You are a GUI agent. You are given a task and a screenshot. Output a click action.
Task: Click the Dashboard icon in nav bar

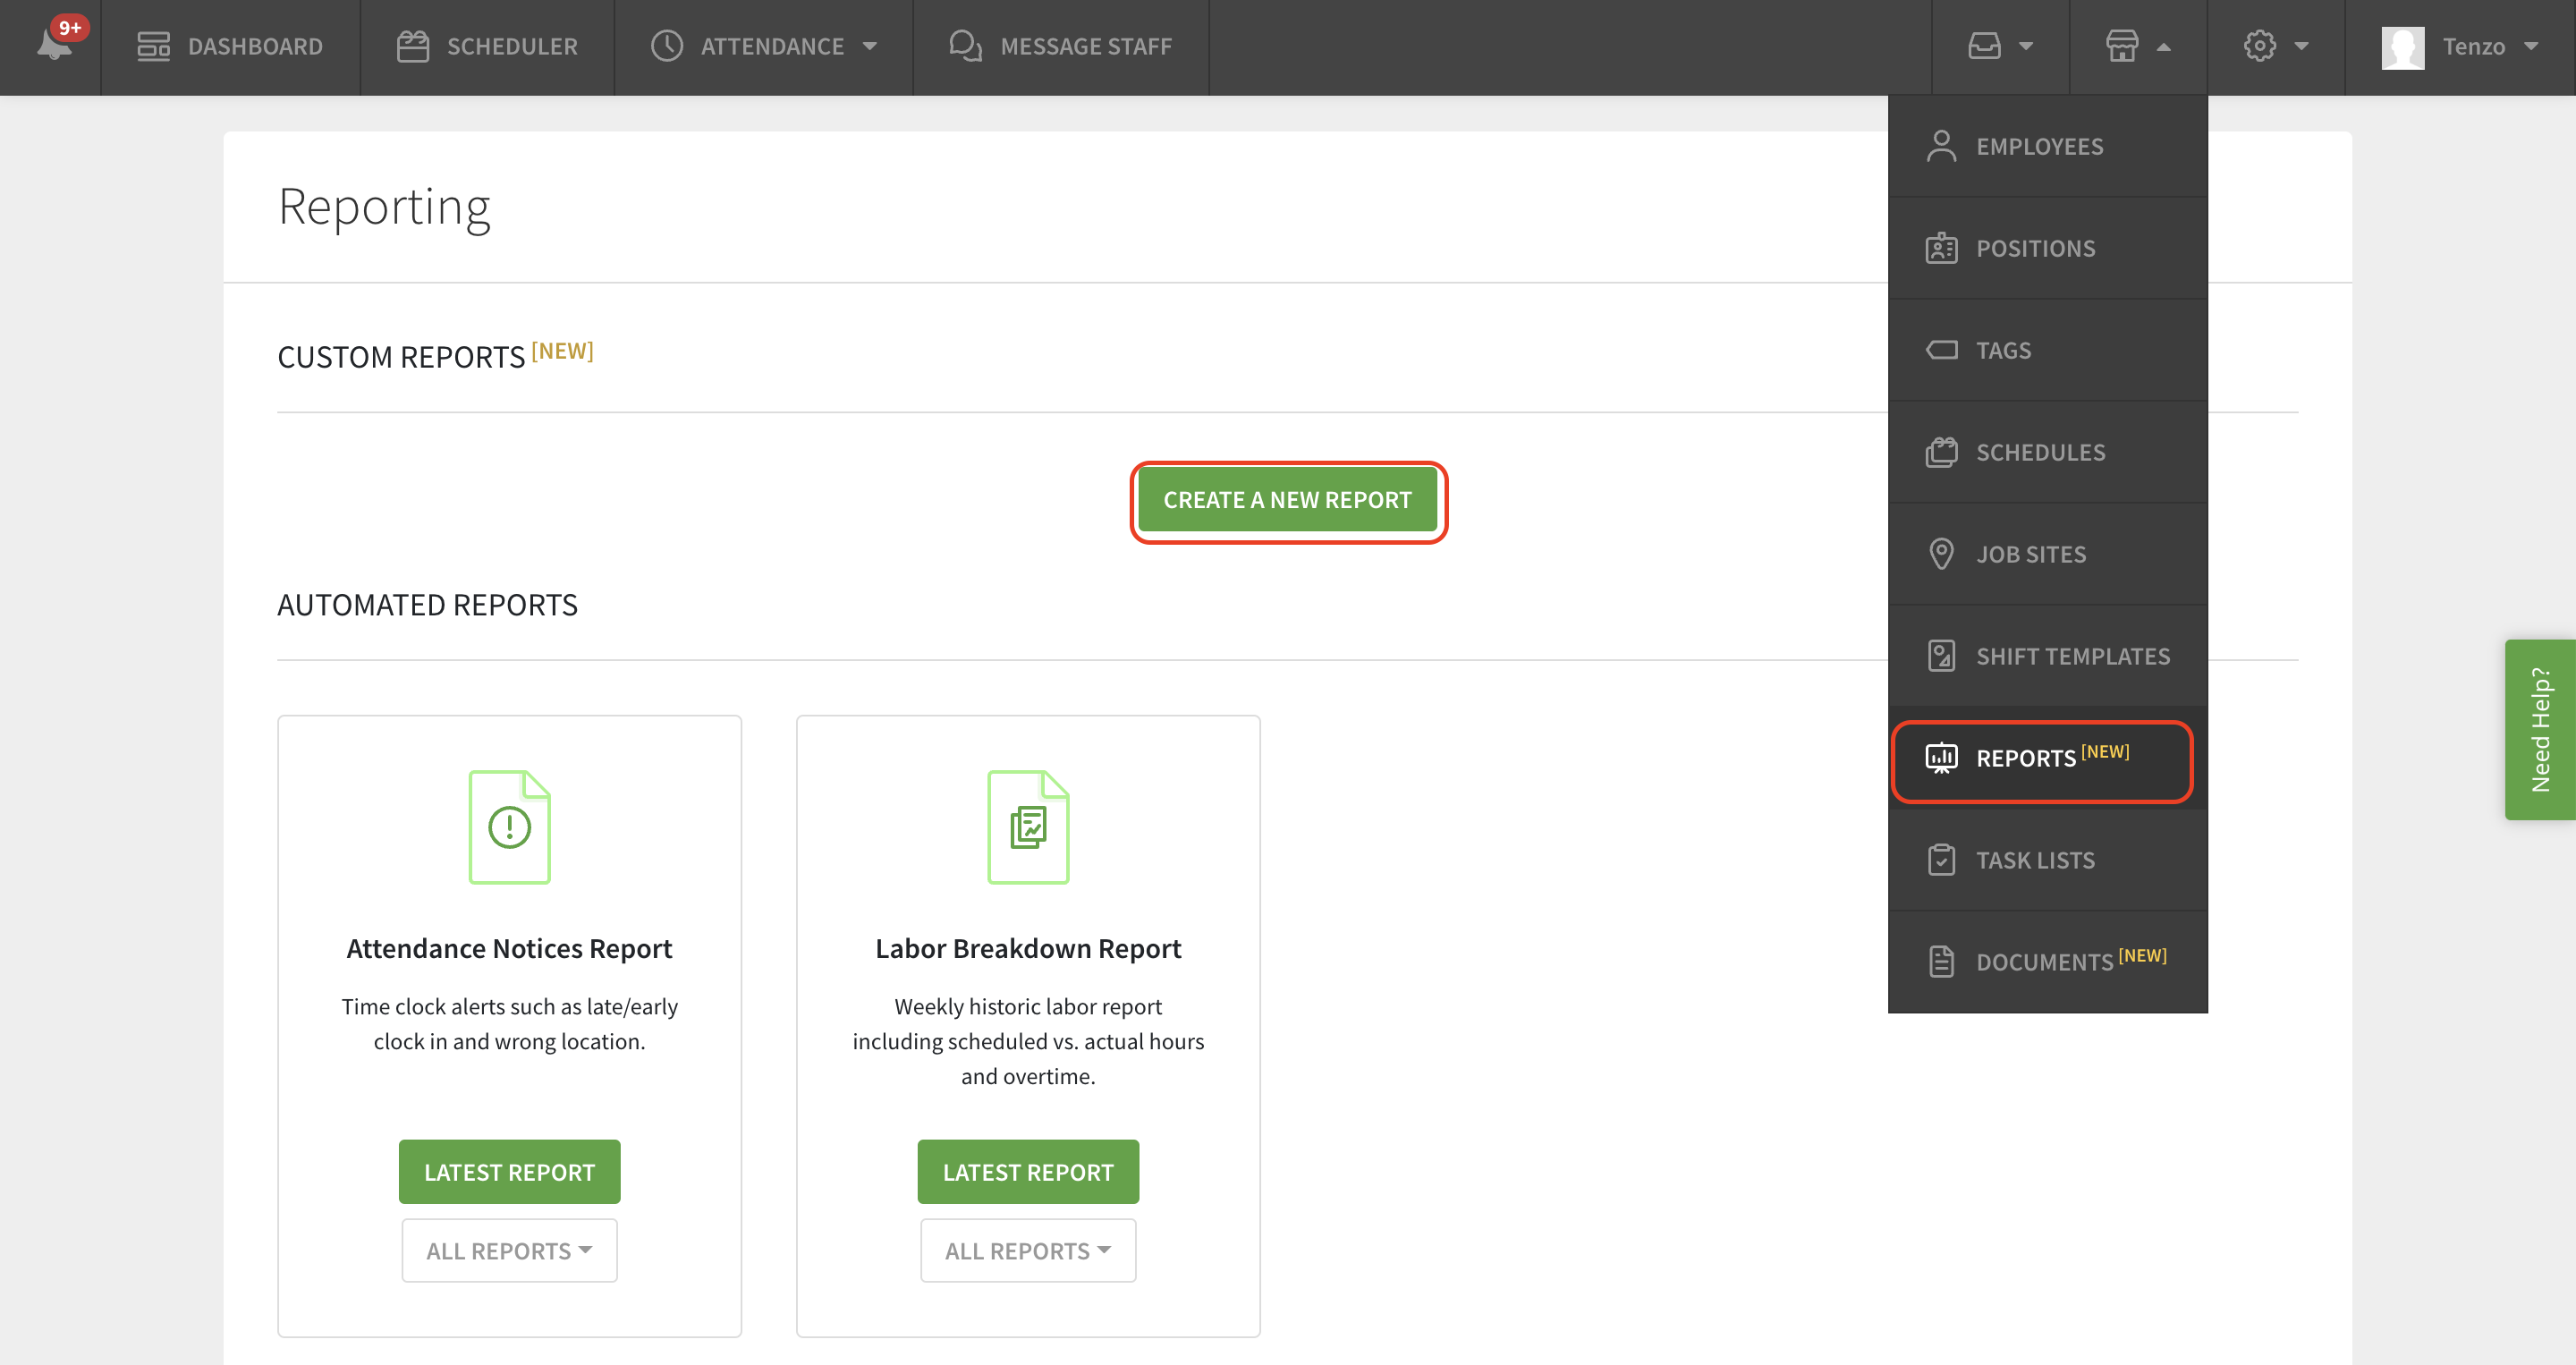154,46
